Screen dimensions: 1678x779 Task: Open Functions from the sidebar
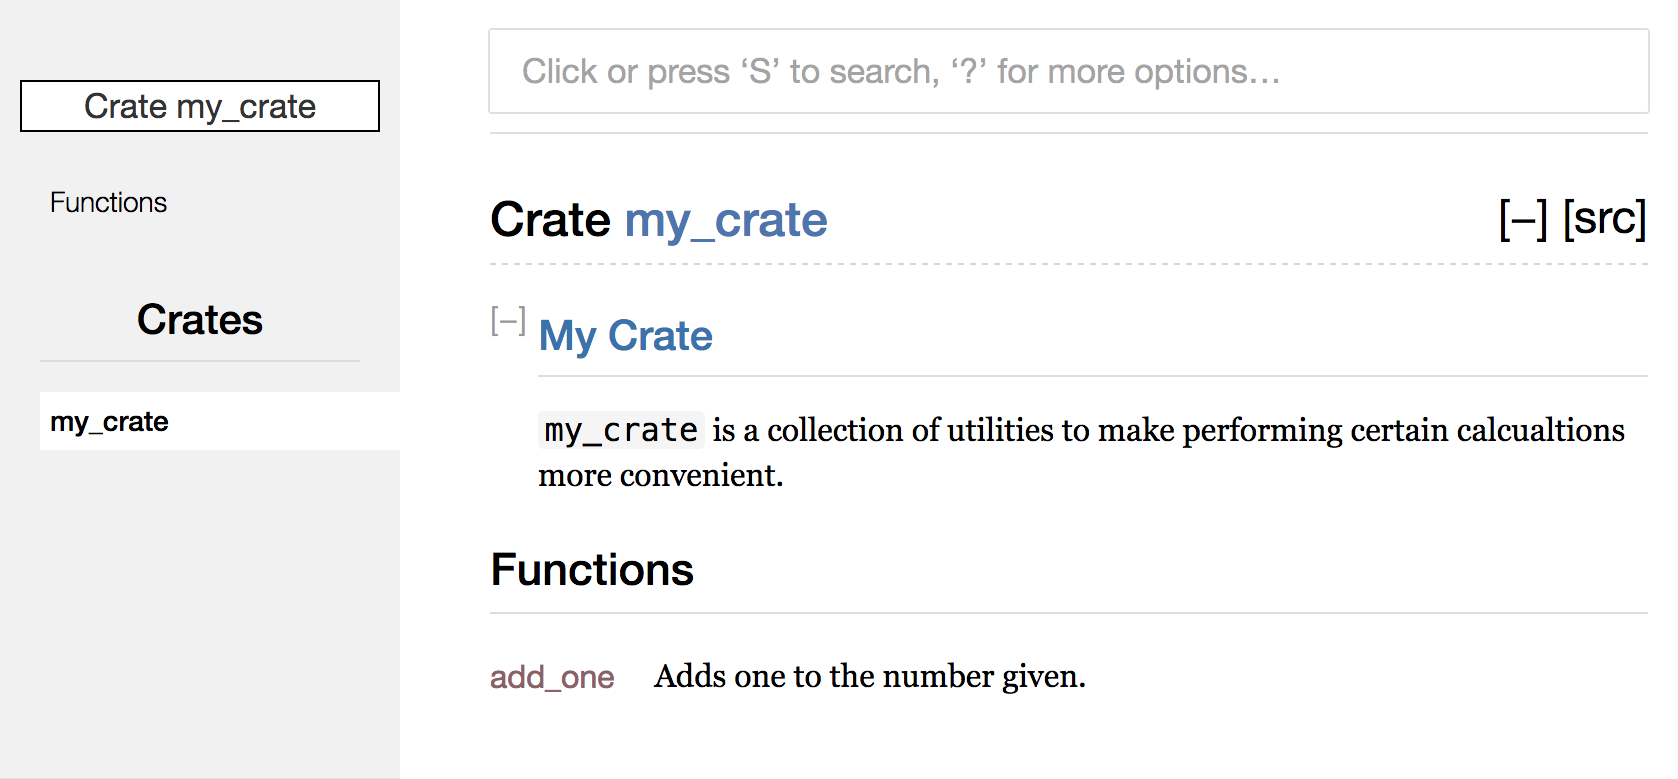pos(108,202)
